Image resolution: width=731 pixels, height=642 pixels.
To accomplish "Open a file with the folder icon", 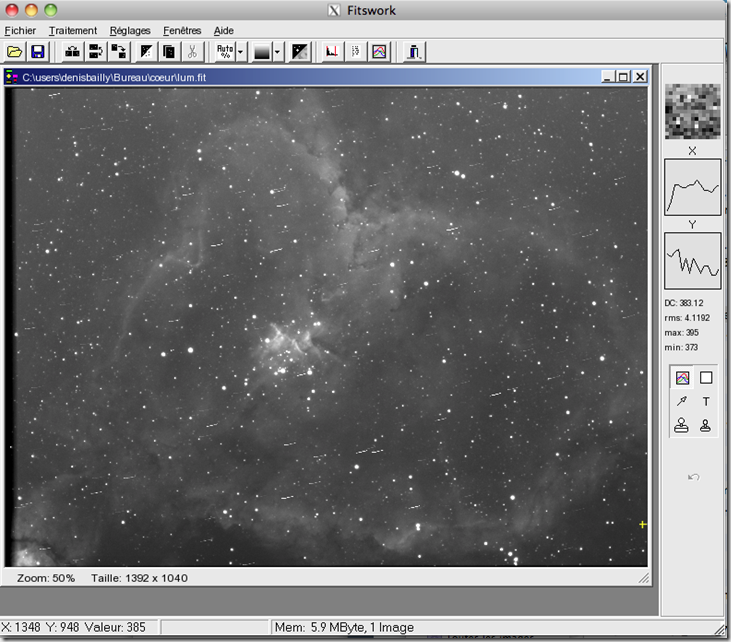I will 14,51.
